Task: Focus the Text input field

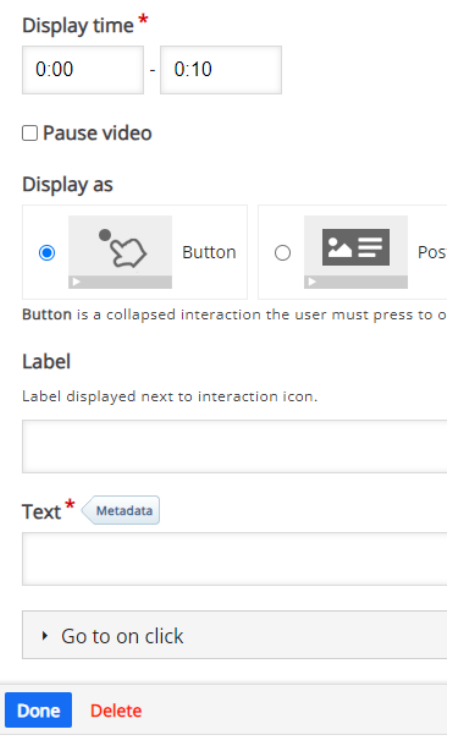Action: tap(235, 559)
